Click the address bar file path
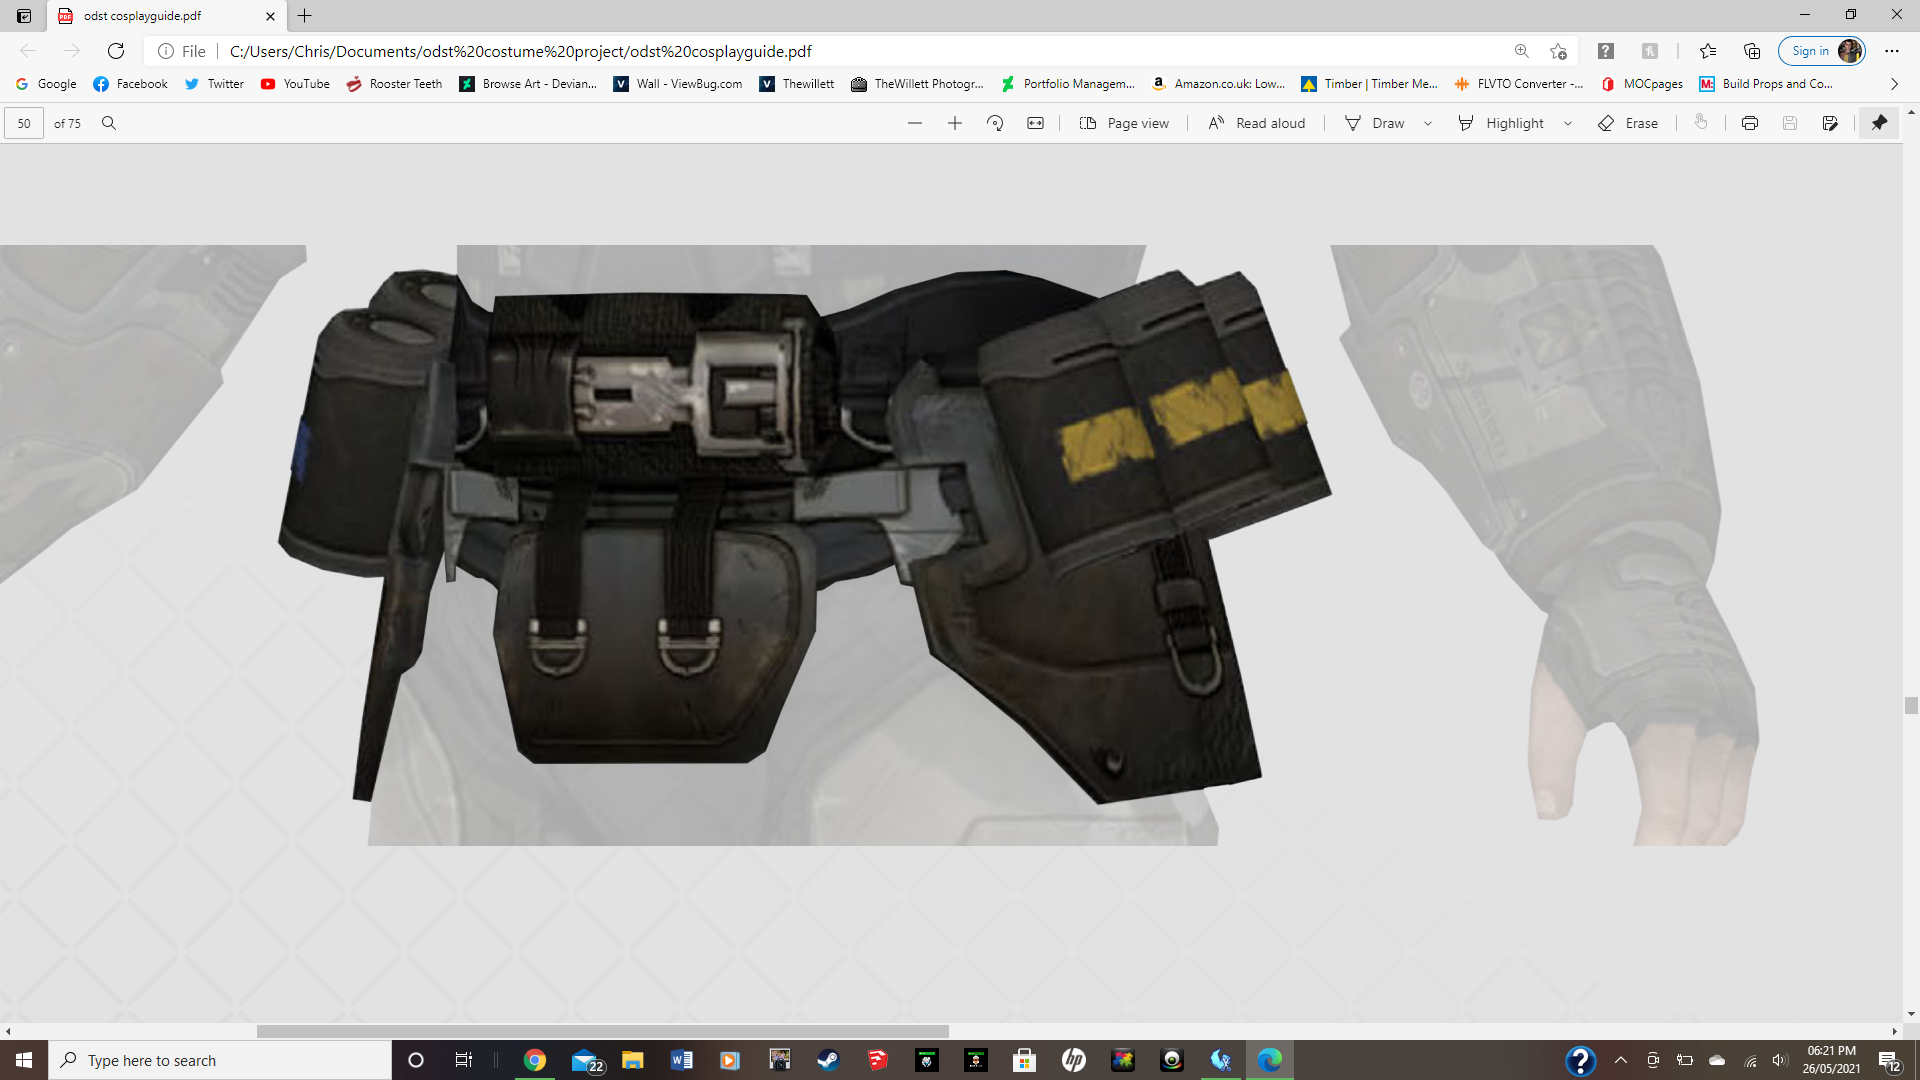1920x1080 pixels. click(x=520, y=51)
